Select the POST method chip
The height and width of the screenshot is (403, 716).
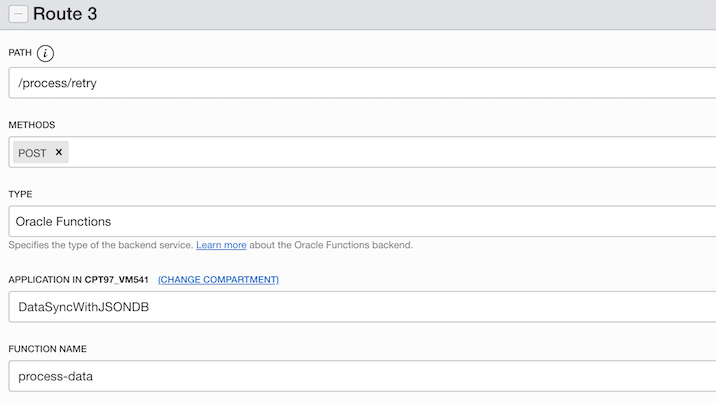coord(32,153)
